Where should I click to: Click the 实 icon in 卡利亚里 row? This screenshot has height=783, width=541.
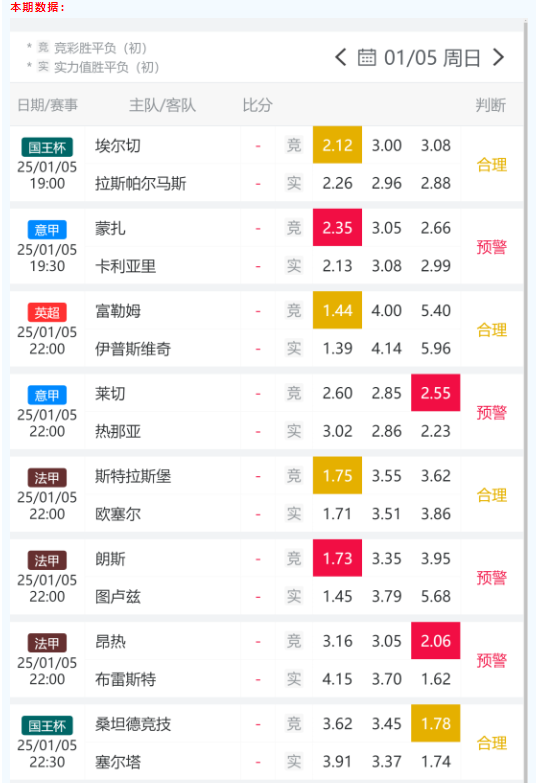[x=294, y=266]
